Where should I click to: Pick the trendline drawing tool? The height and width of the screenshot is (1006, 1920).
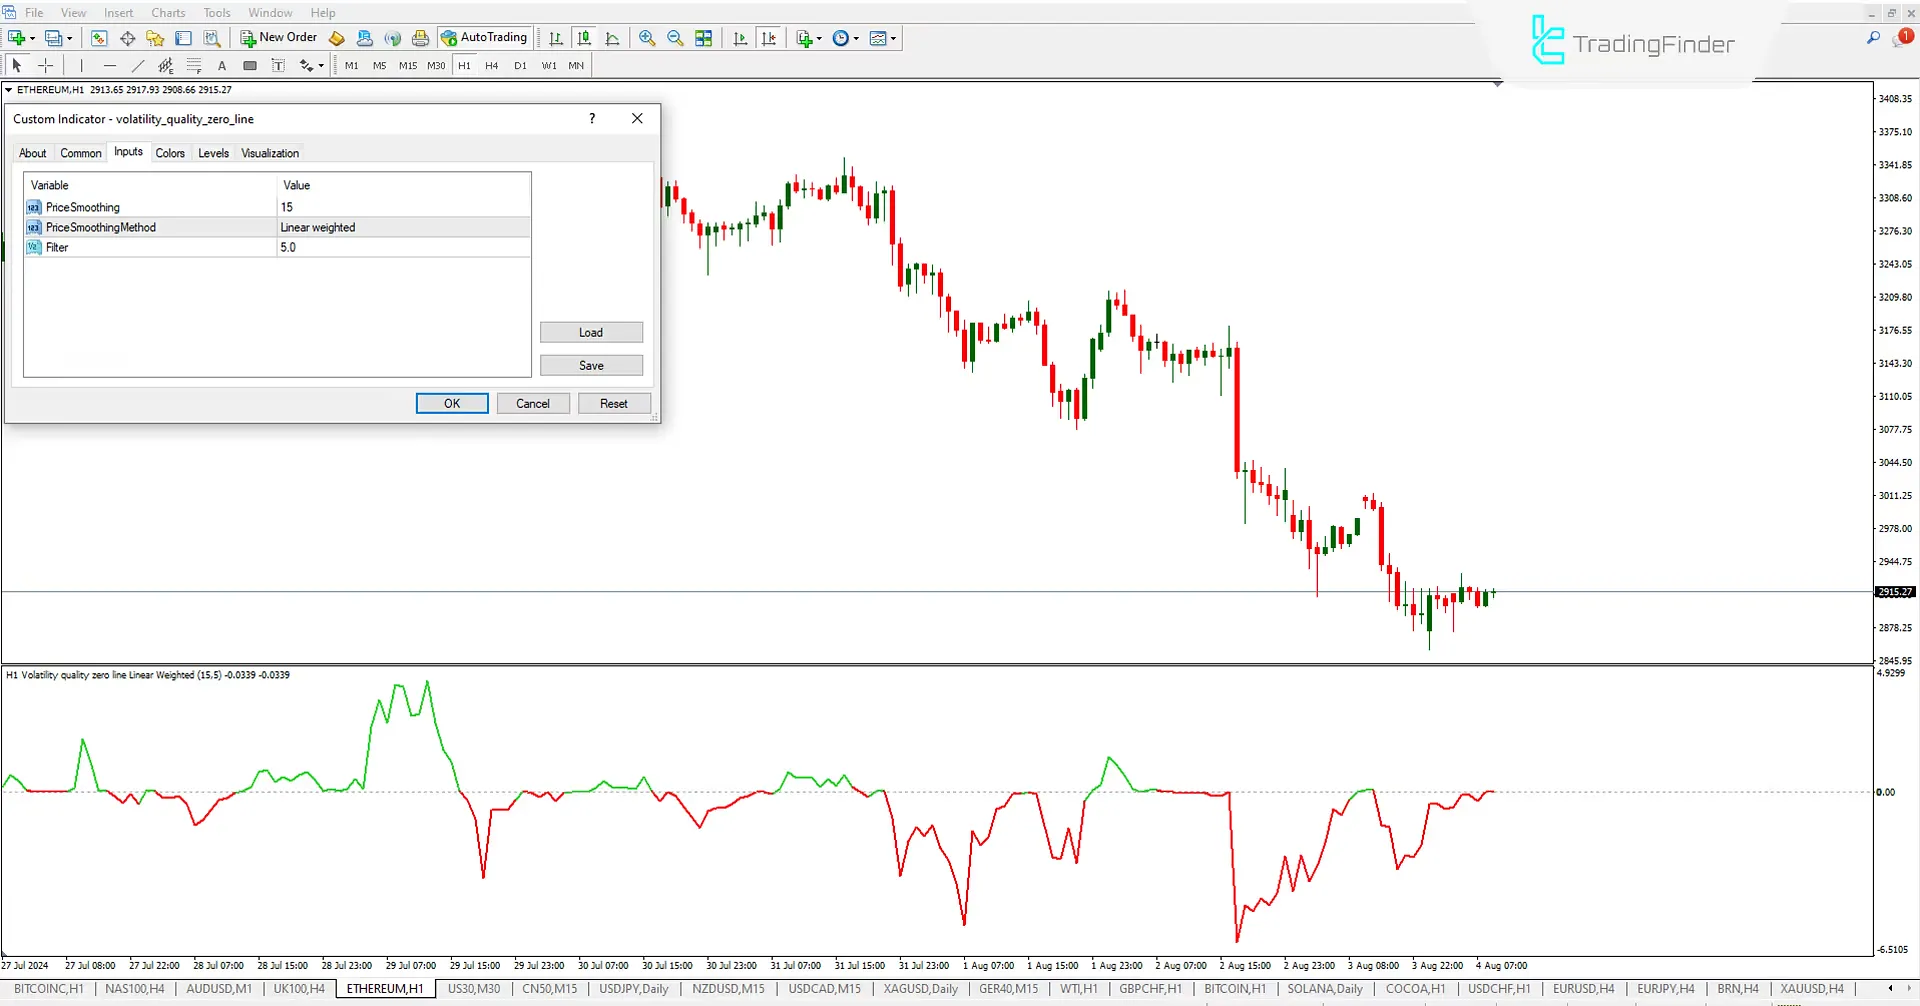(138, 65)
